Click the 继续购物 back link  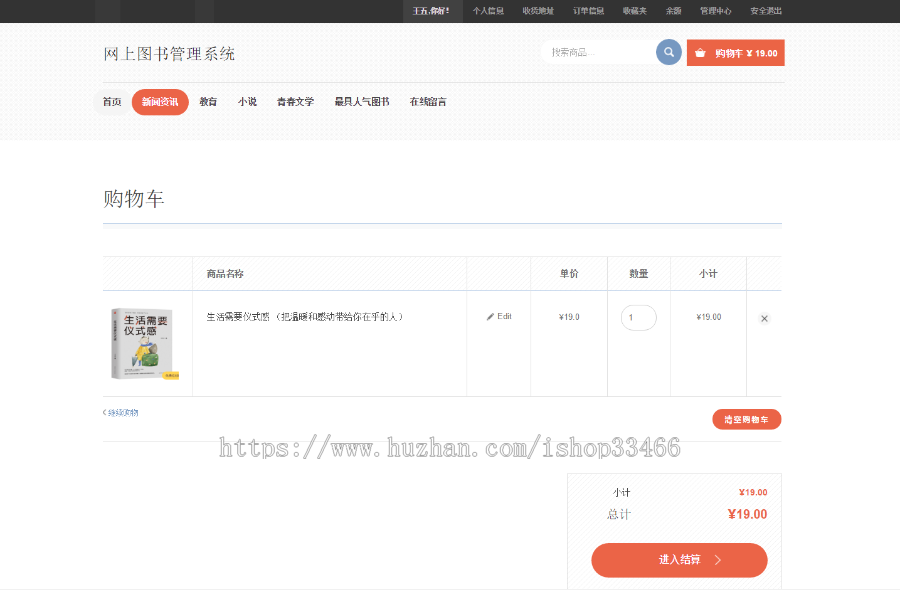tap(121, 412)
